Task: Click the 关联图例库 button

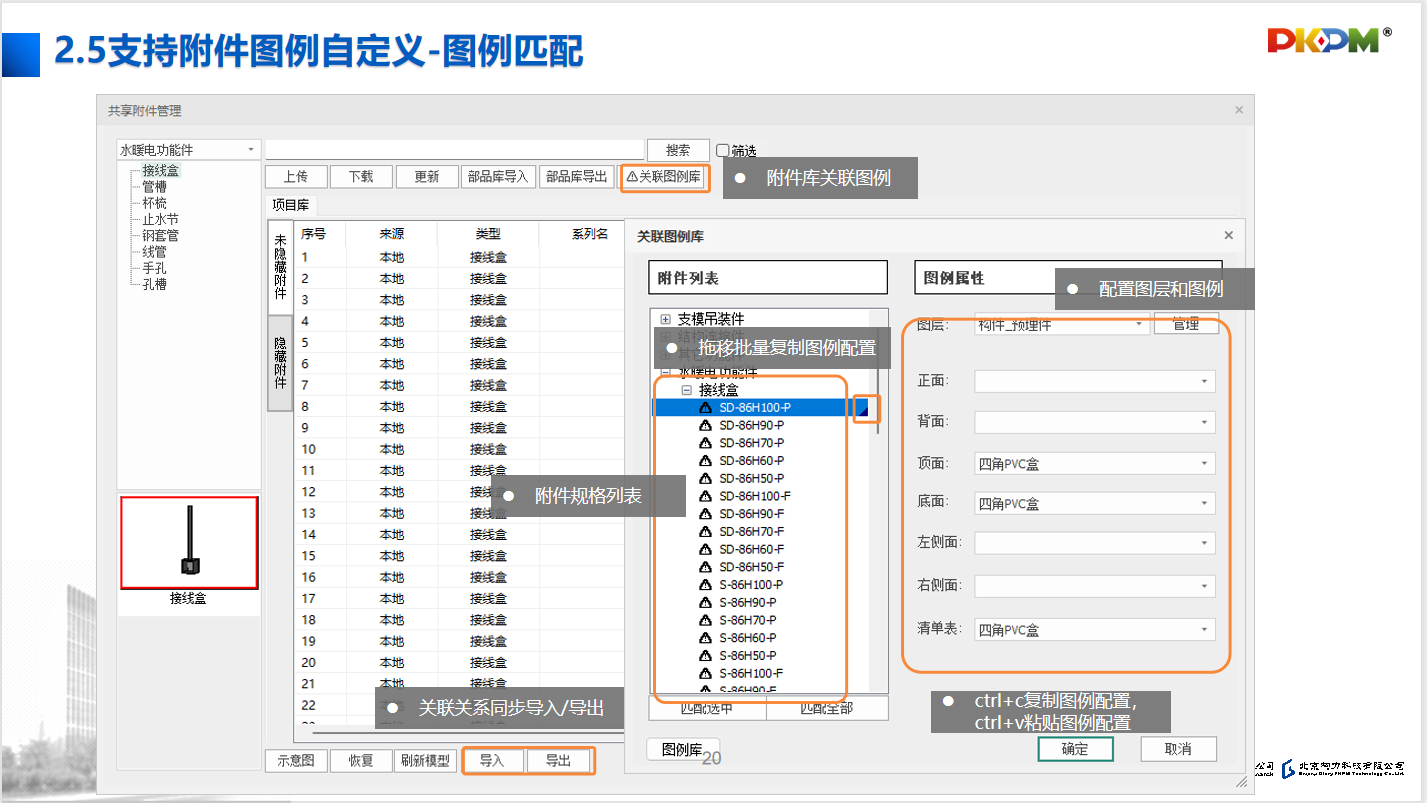Action: 664,177
